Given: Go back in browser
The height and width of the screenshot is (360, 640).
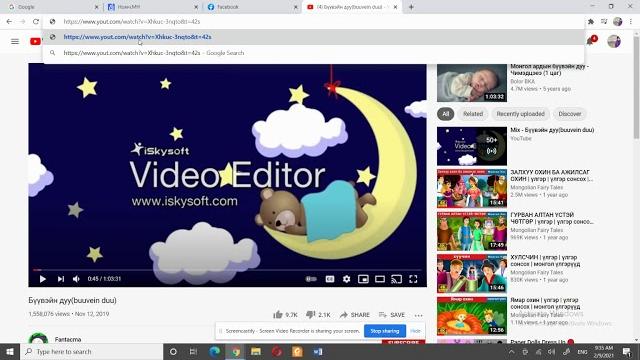Looking at the screenshot, I should [x=9, y=21].
